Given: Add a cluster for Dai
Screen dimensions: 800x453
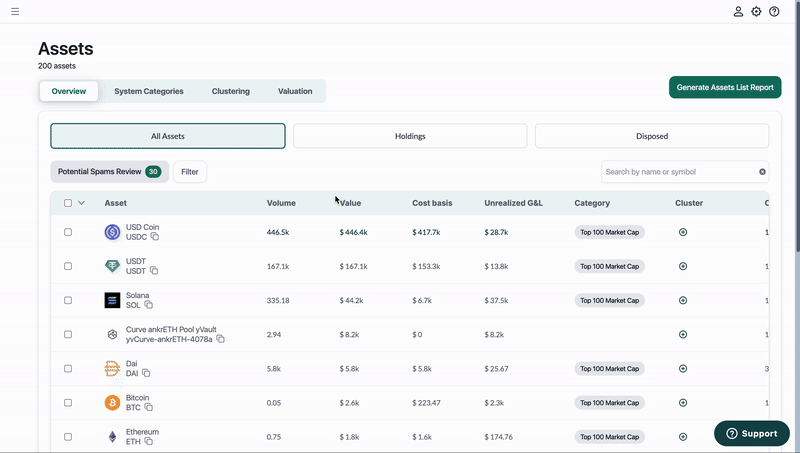Looking at the screenshot, I should click(x=683, y=369).
